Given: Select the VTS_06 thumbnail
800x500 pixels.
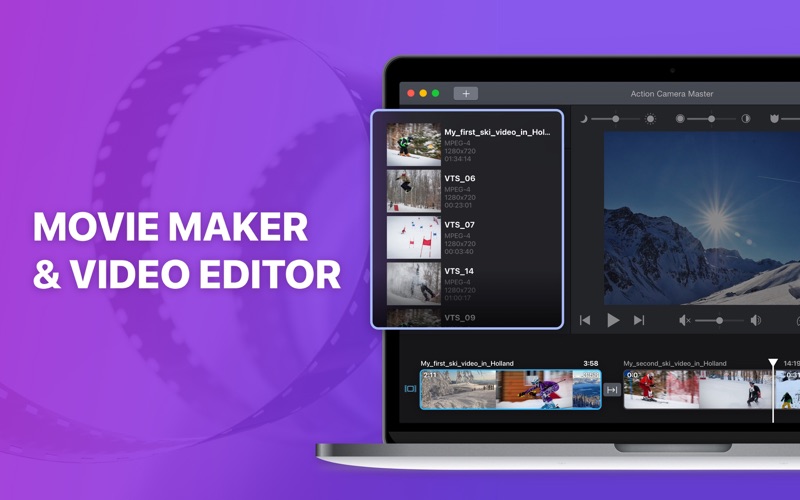Looking at the screenshot, I should [414, 191].
